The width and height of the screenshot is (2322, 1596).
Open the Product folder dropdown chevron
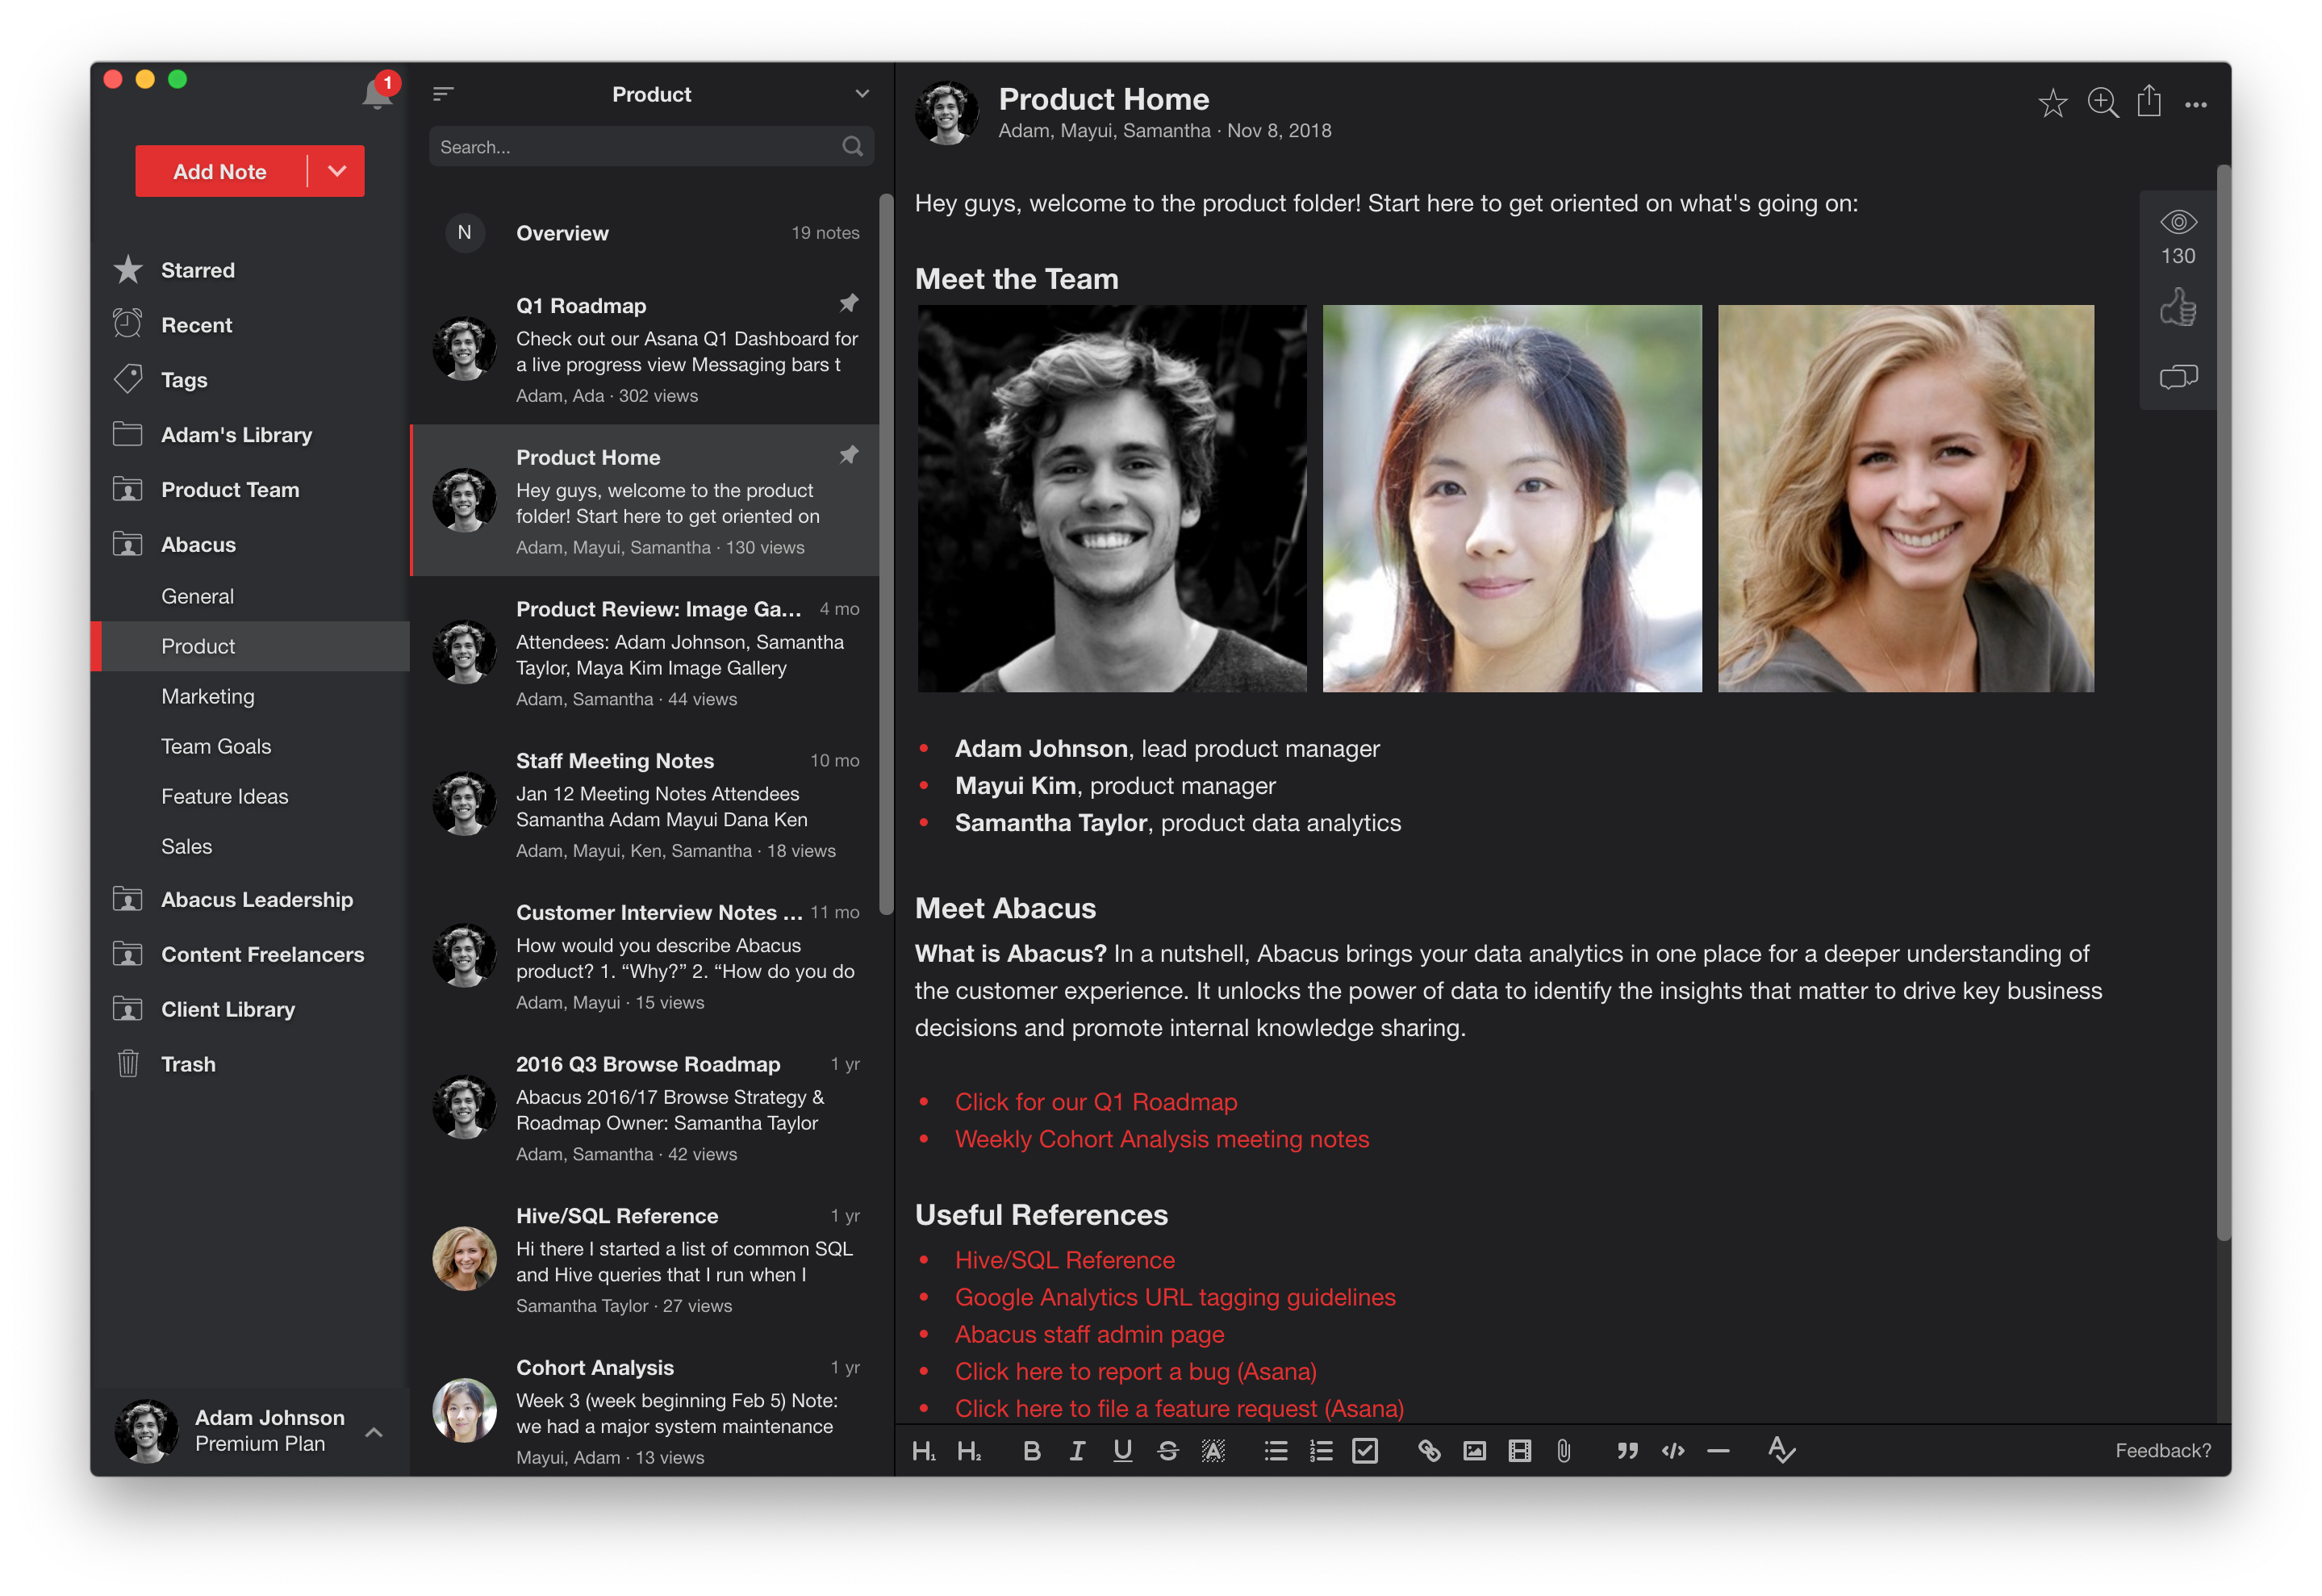point(862,94)
